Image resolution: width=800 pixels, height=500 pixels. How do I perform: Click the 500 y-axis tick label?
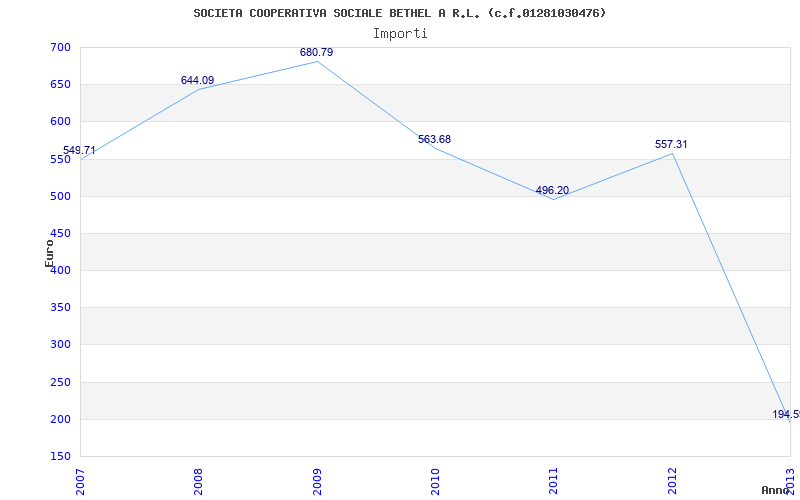[x=60, y=196]
